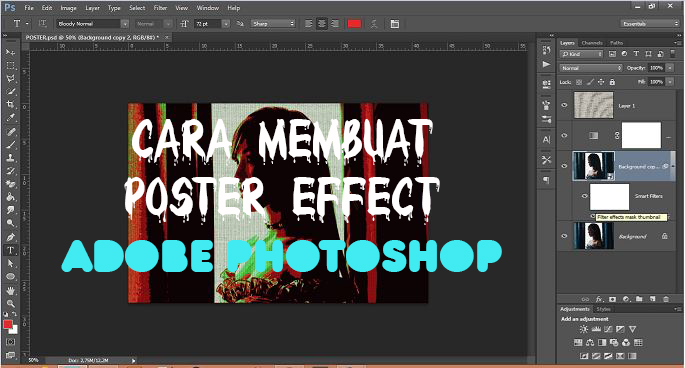Select the Pen tool
The height and width of the screenshot is (368, 685).
click(x=10, y=237)
